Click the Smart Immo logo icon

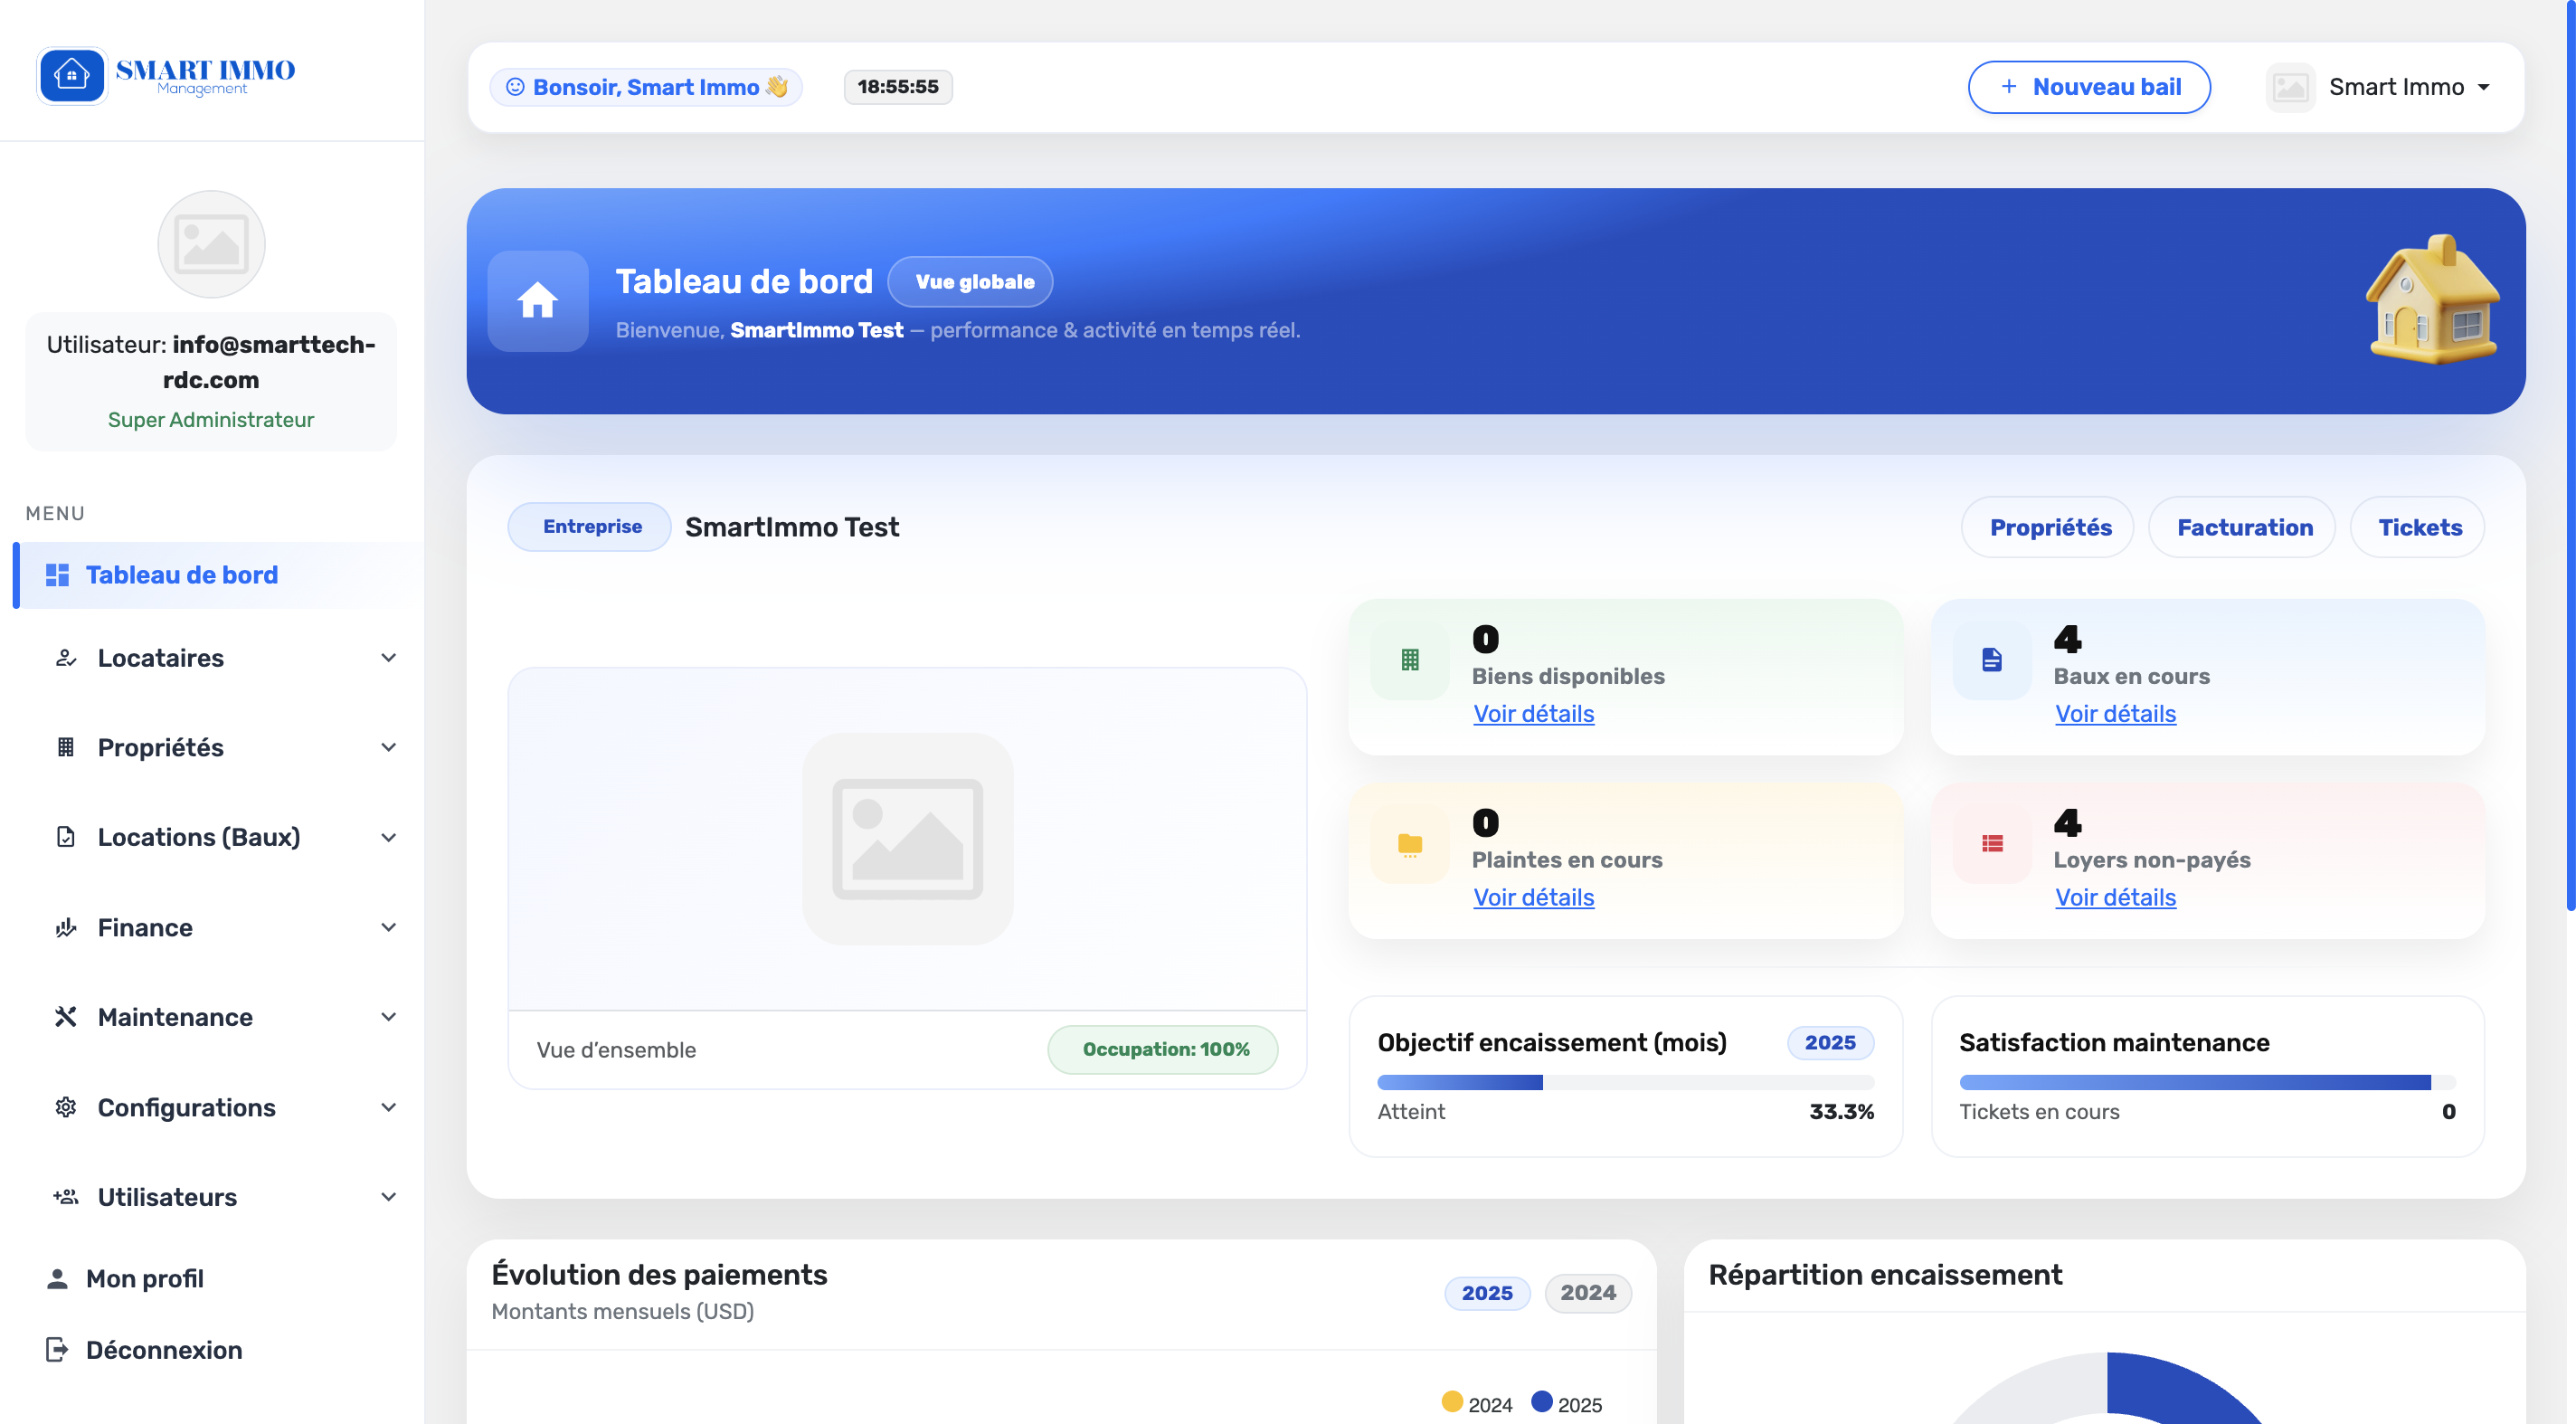click(71, 75)
